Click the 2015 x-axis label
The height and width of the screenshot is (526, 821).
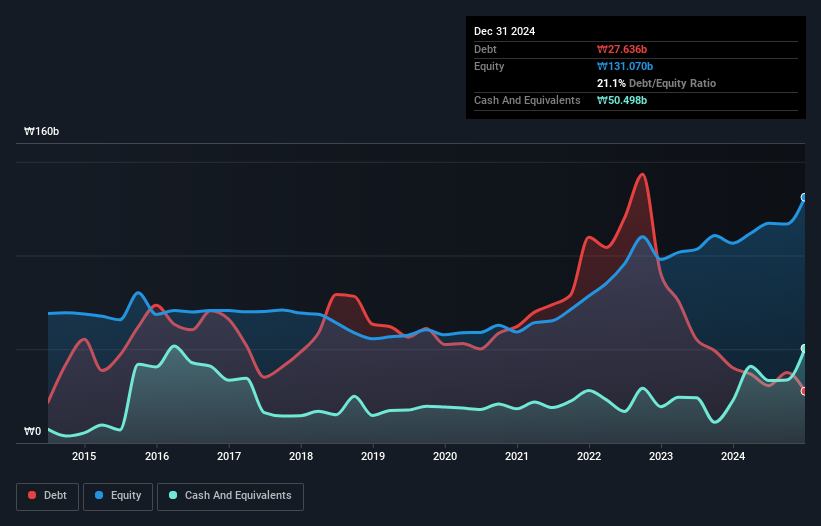click(x=84, y=456)
